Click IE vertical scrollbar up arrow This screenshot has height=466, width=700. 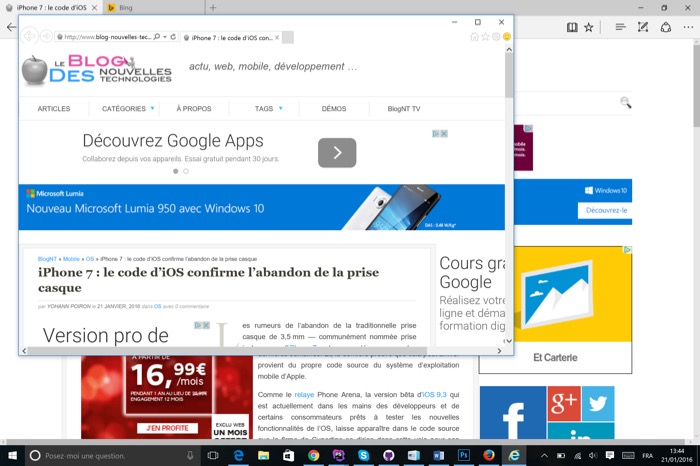509,50
